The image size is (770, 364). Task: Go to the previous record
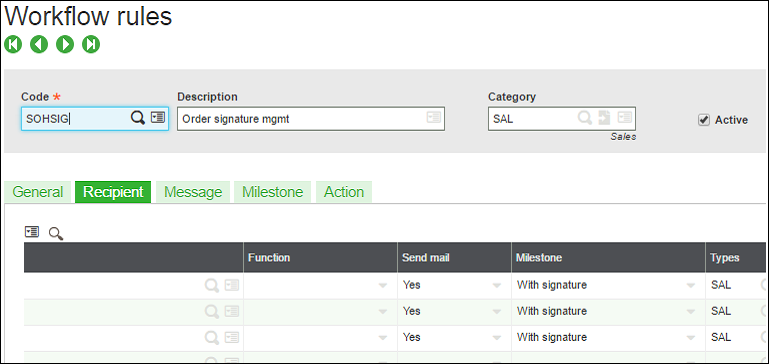click(39, 44)
